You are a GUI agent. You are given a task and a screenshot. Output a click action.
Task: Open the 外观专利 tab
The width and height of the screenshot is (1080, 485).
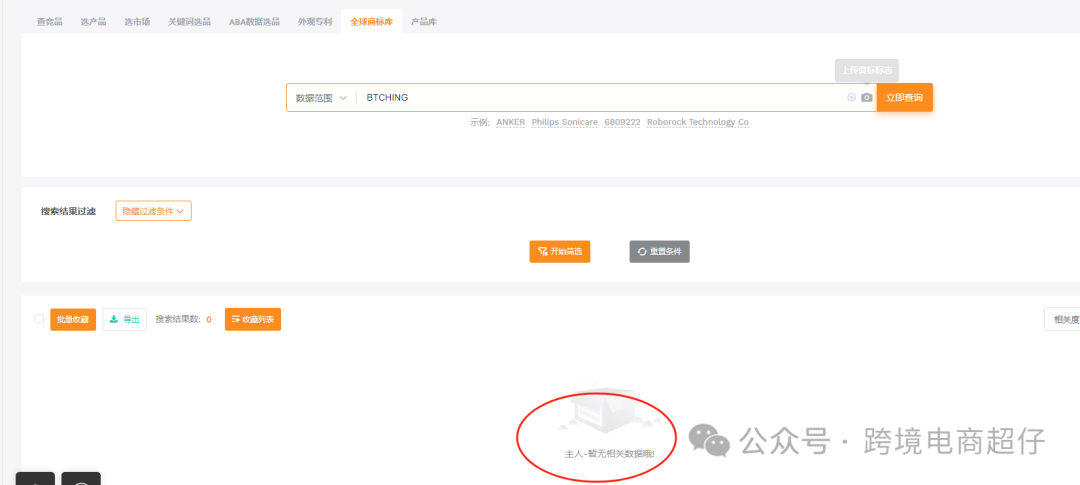point(315,21)
